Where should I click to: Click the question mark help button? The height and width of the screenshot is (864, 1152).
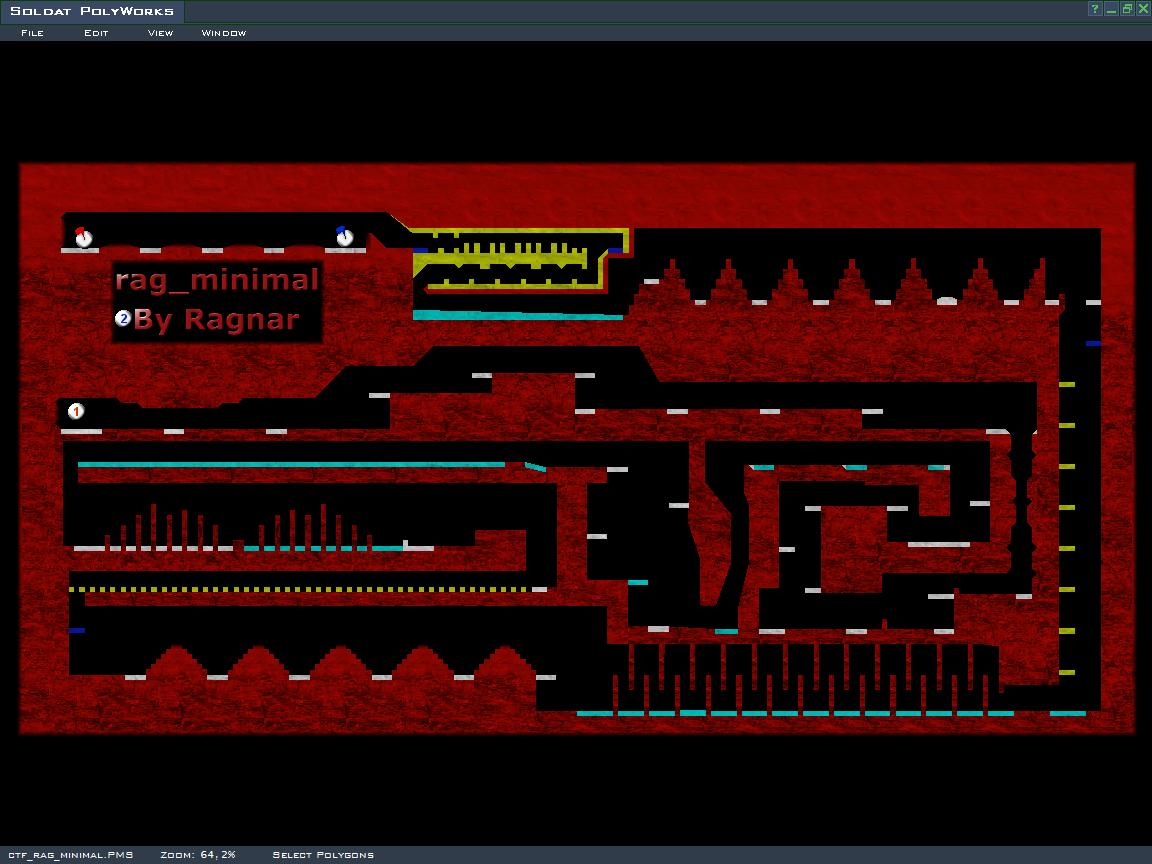pos(1095,9)
